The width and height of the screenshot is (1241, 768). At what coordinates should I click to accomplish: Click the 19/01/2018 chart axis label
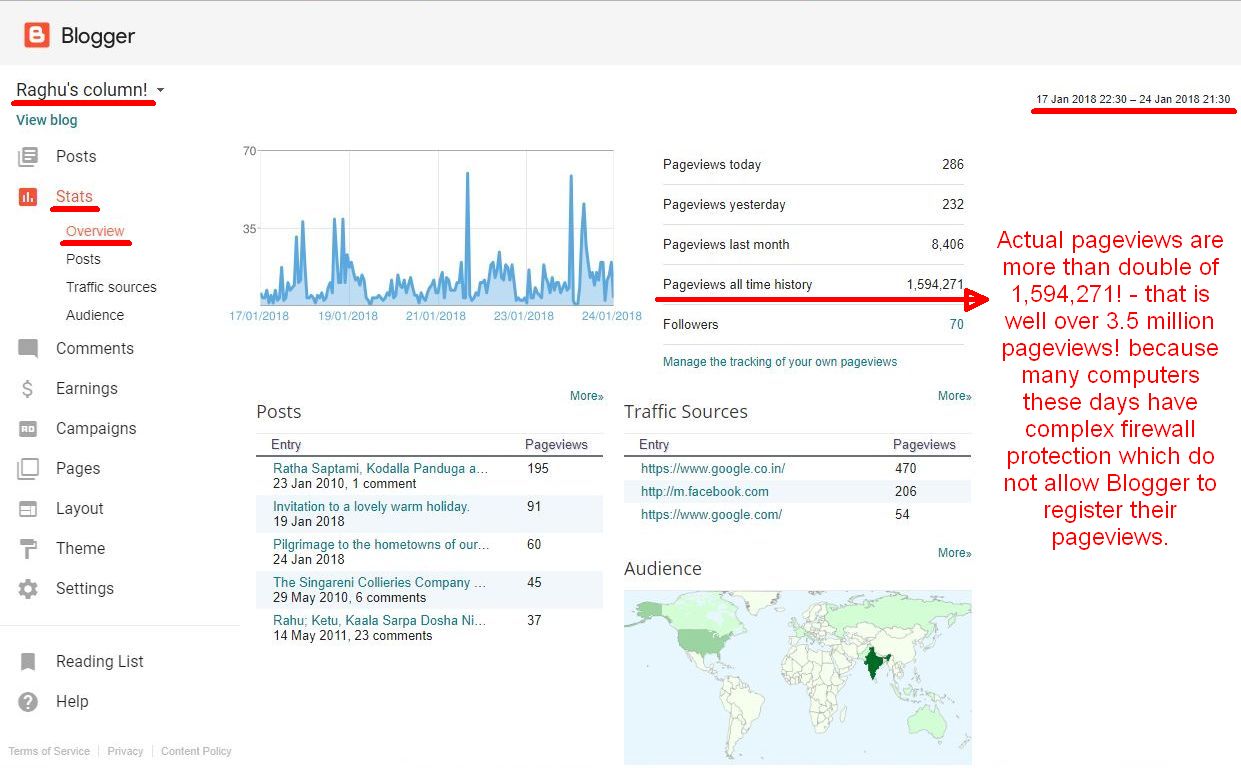(348, 316)
